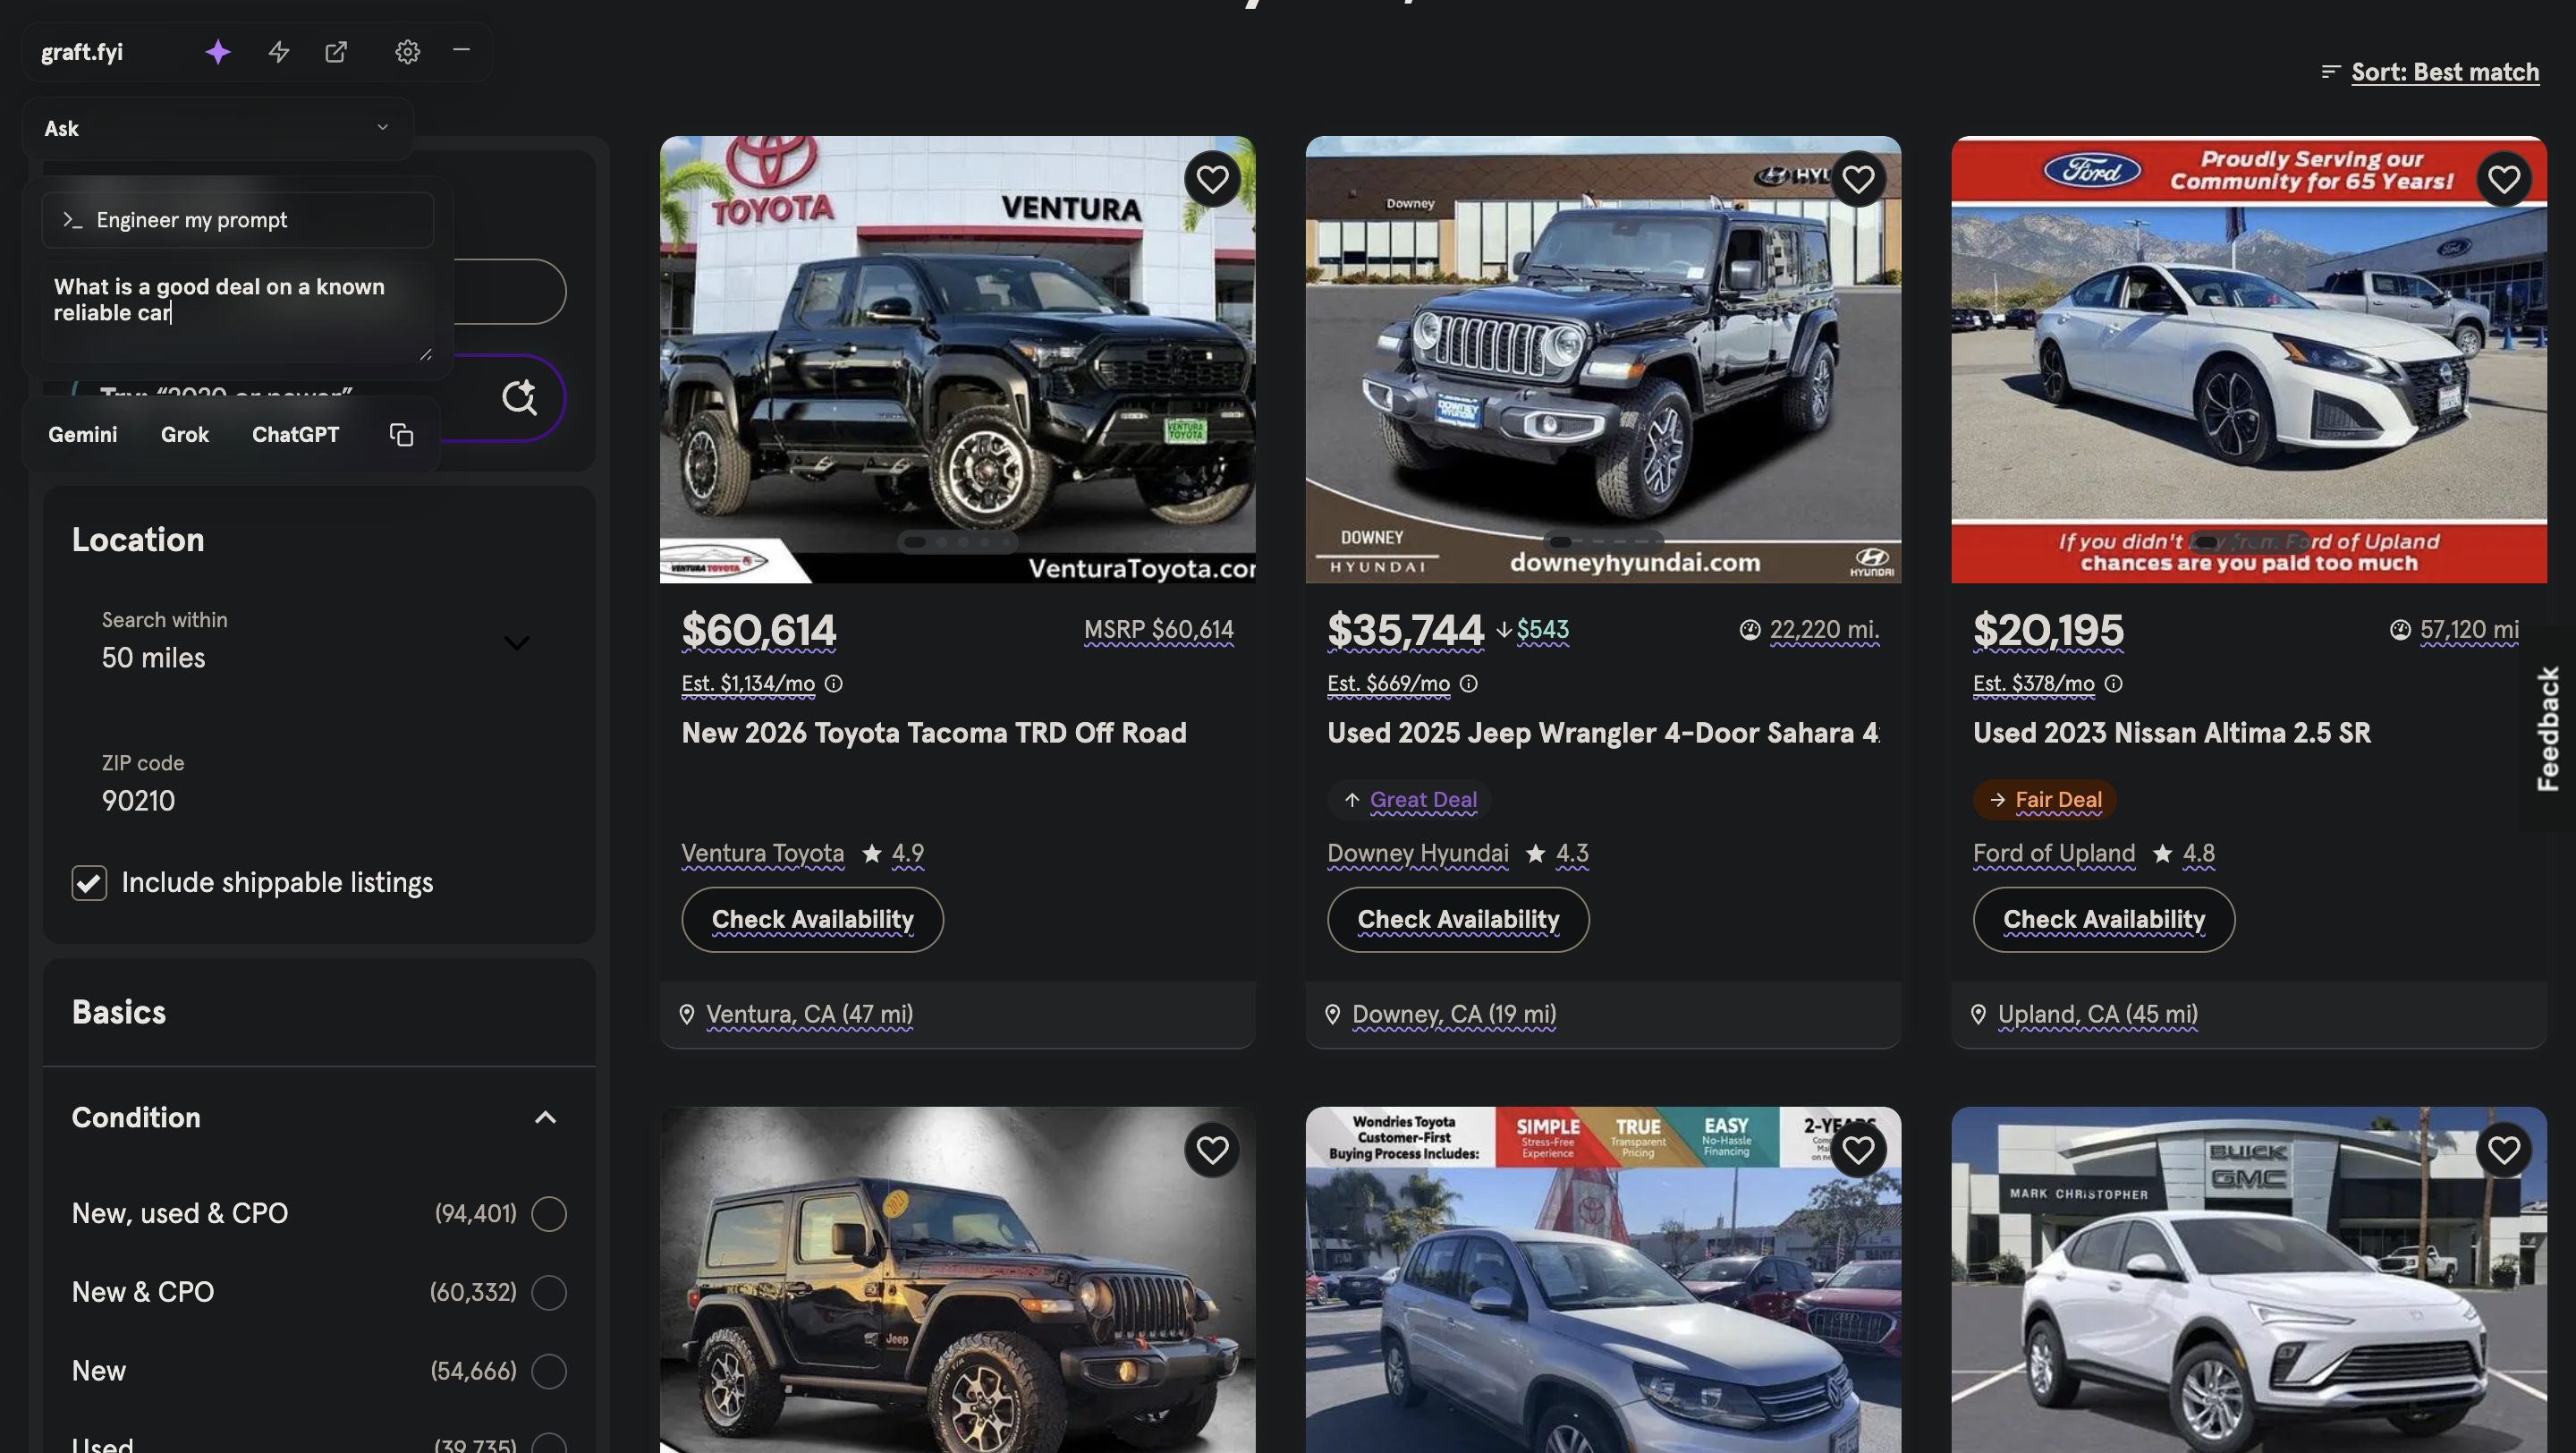
Task: Click the search icon next to the search bar
Action: tap(519, 397)
